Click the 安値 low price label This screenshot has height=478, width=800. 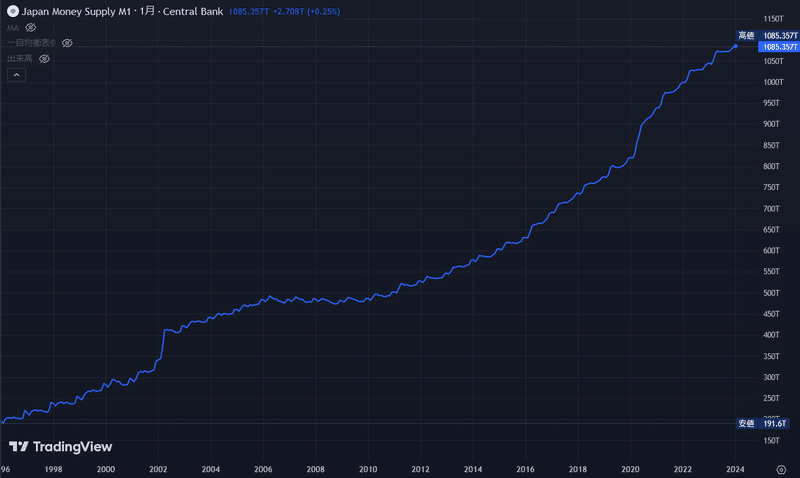[x=746, y=423]
